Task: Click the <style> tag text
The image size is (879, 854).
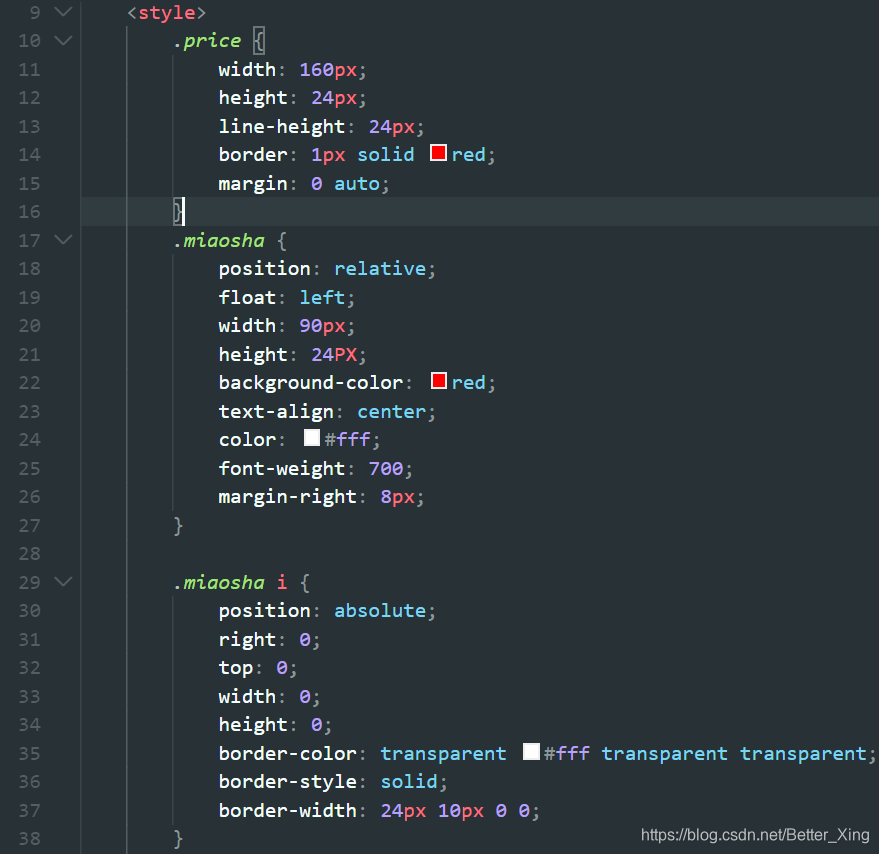Action: coord(167,12)
